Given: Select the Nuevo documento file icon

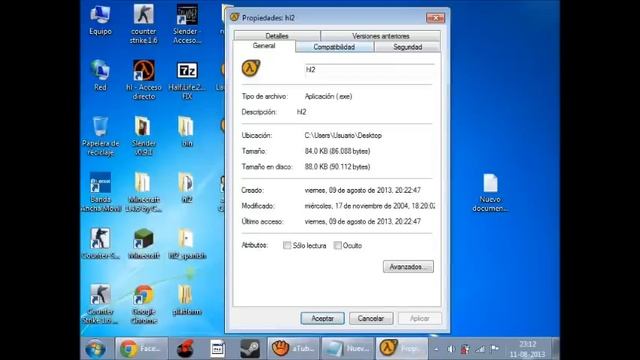Looking at the screenshot, I should tap(490, 193).
